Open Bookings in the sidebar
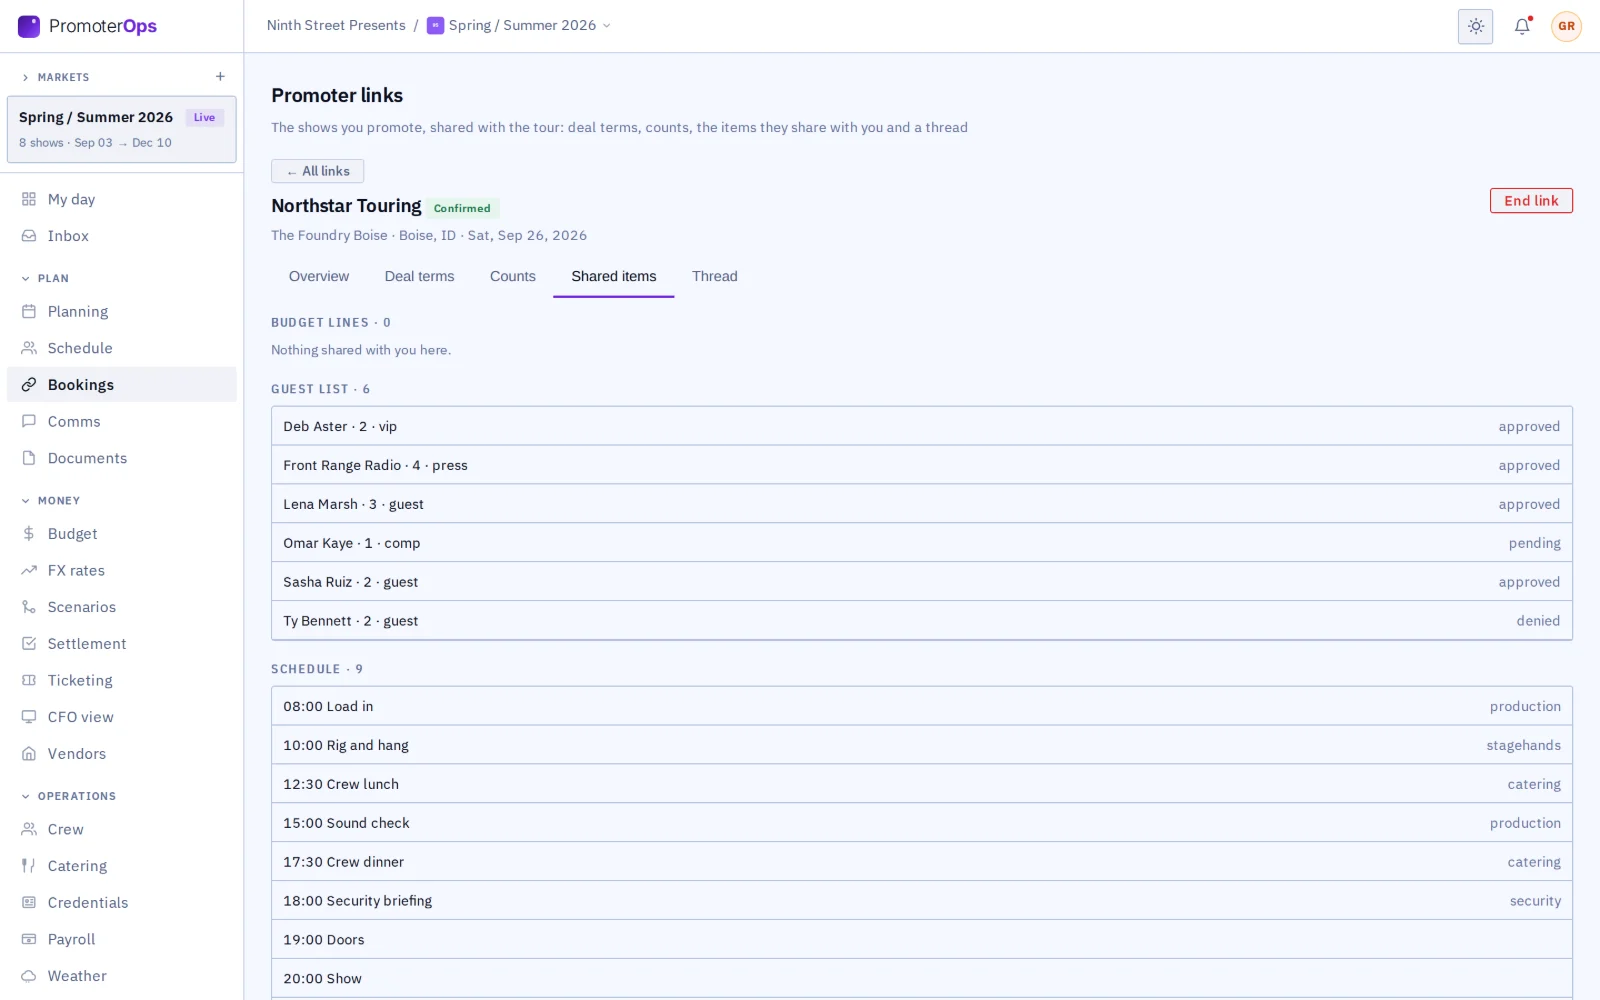This screenshot has width=1600, height=1000. coord(122,385)
